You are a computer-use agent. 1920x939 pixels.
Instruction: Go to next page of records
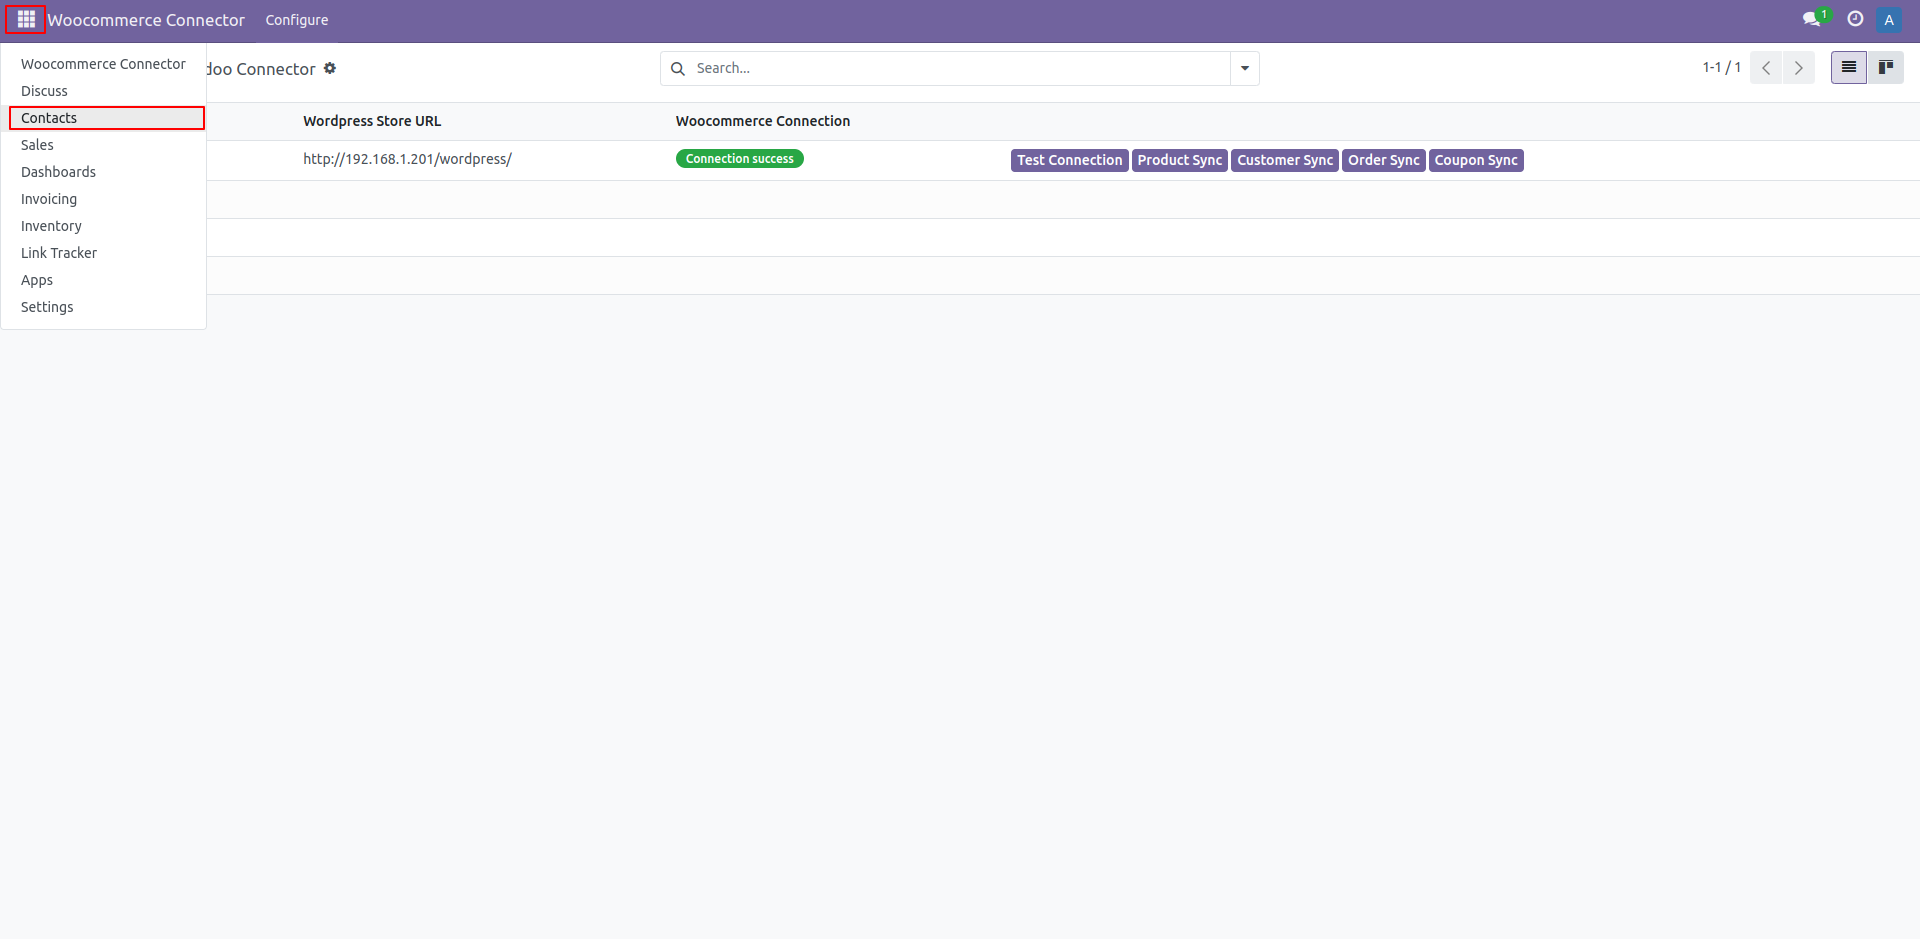pos(1798,68)
